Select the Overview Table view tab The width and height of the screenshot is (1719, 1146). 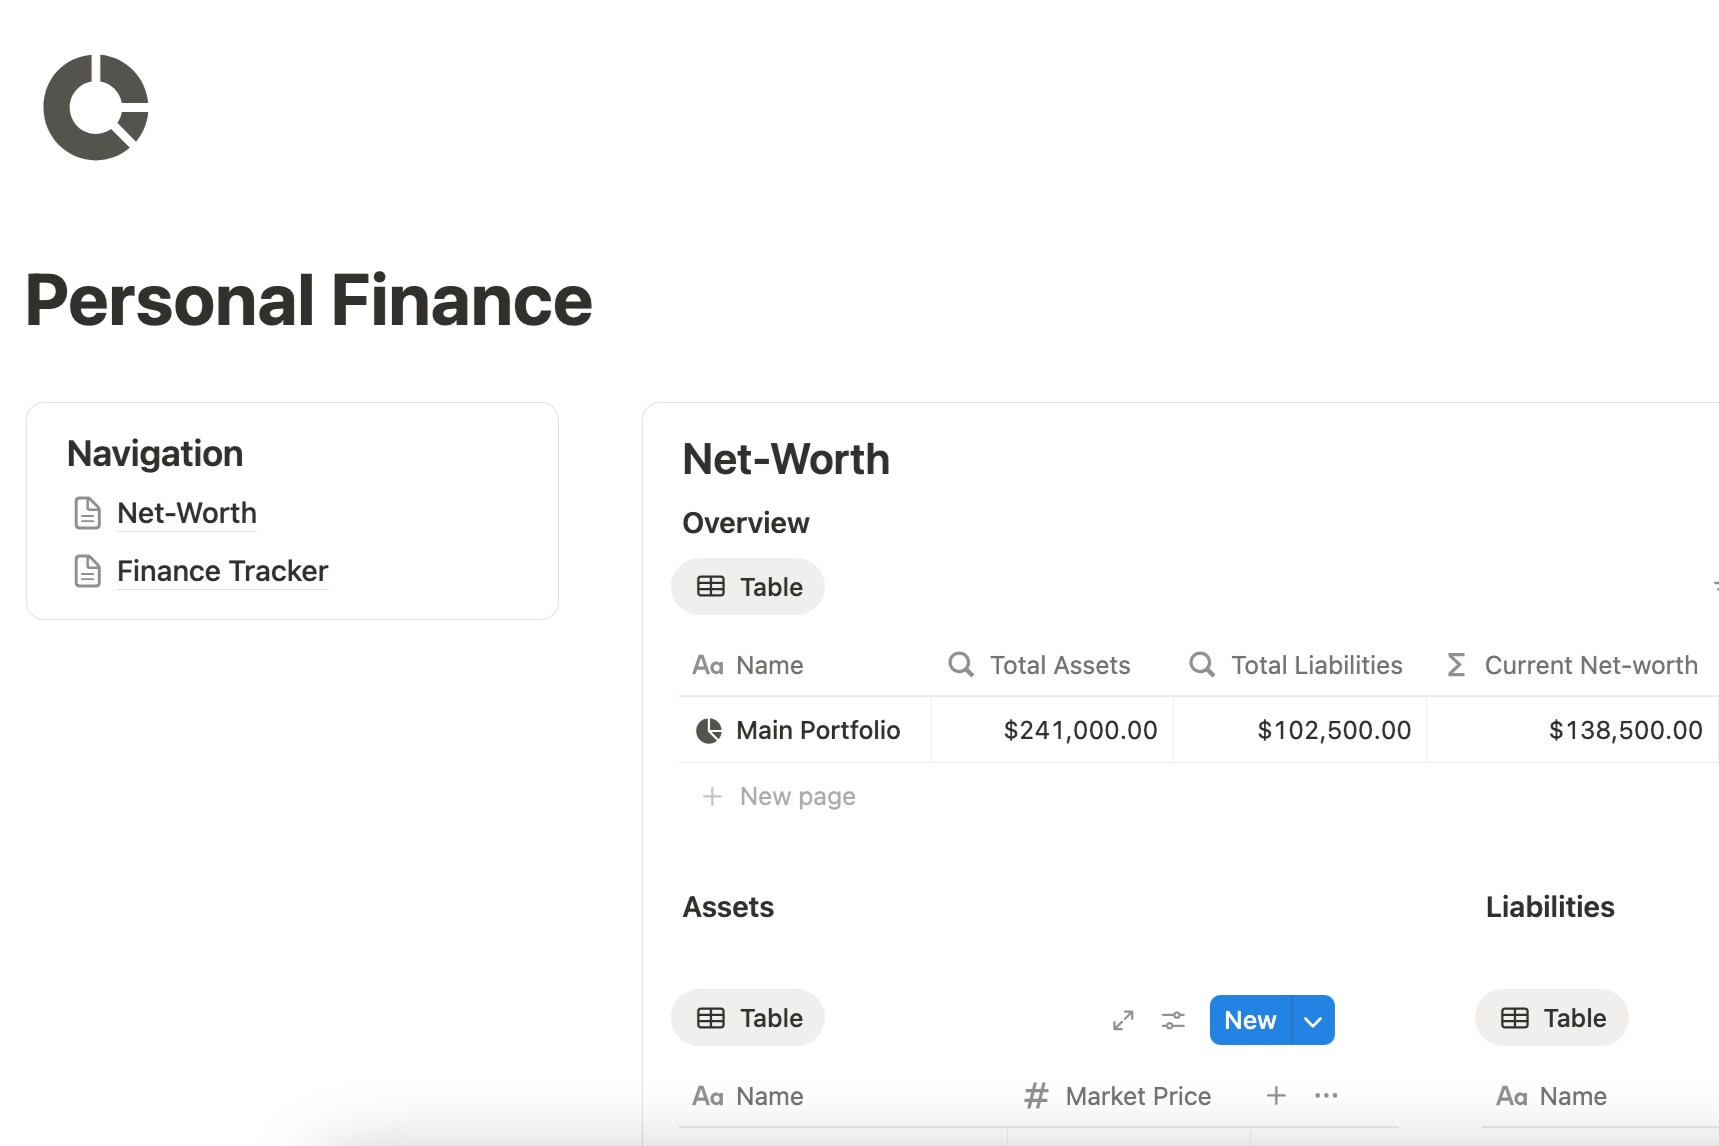(749, 587)
